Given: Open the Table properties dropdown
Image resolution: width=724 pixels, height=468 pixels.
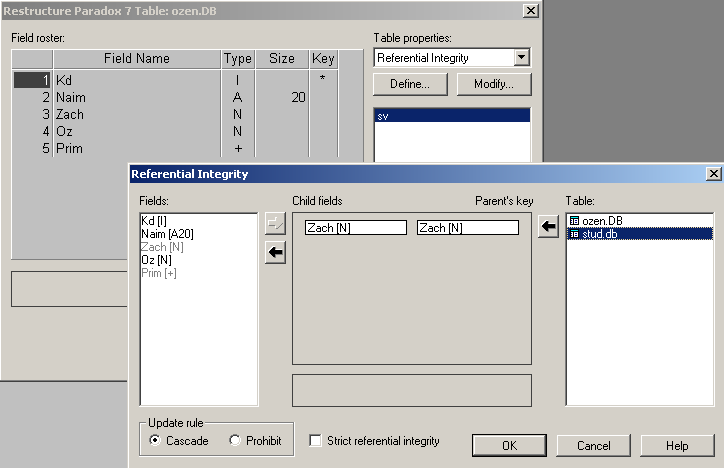Looking at the screenshot, I should coord(521,58).
